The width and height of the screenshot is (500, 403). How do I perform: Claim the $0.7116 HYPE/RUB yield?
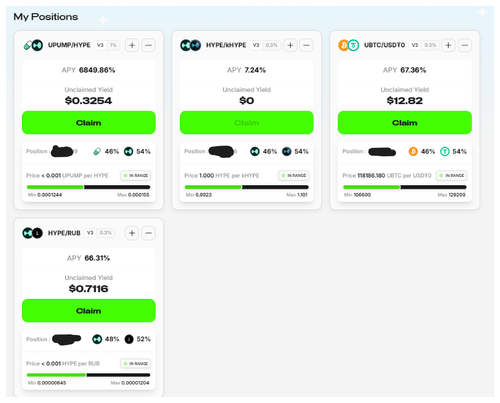click(x=89, y=311)
